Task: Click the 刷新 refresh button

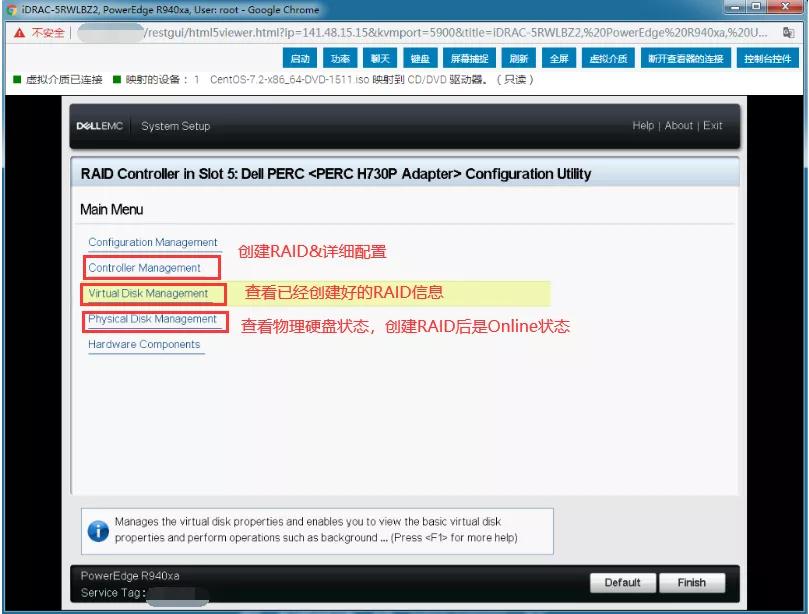Action: click(x=519, y=58)
